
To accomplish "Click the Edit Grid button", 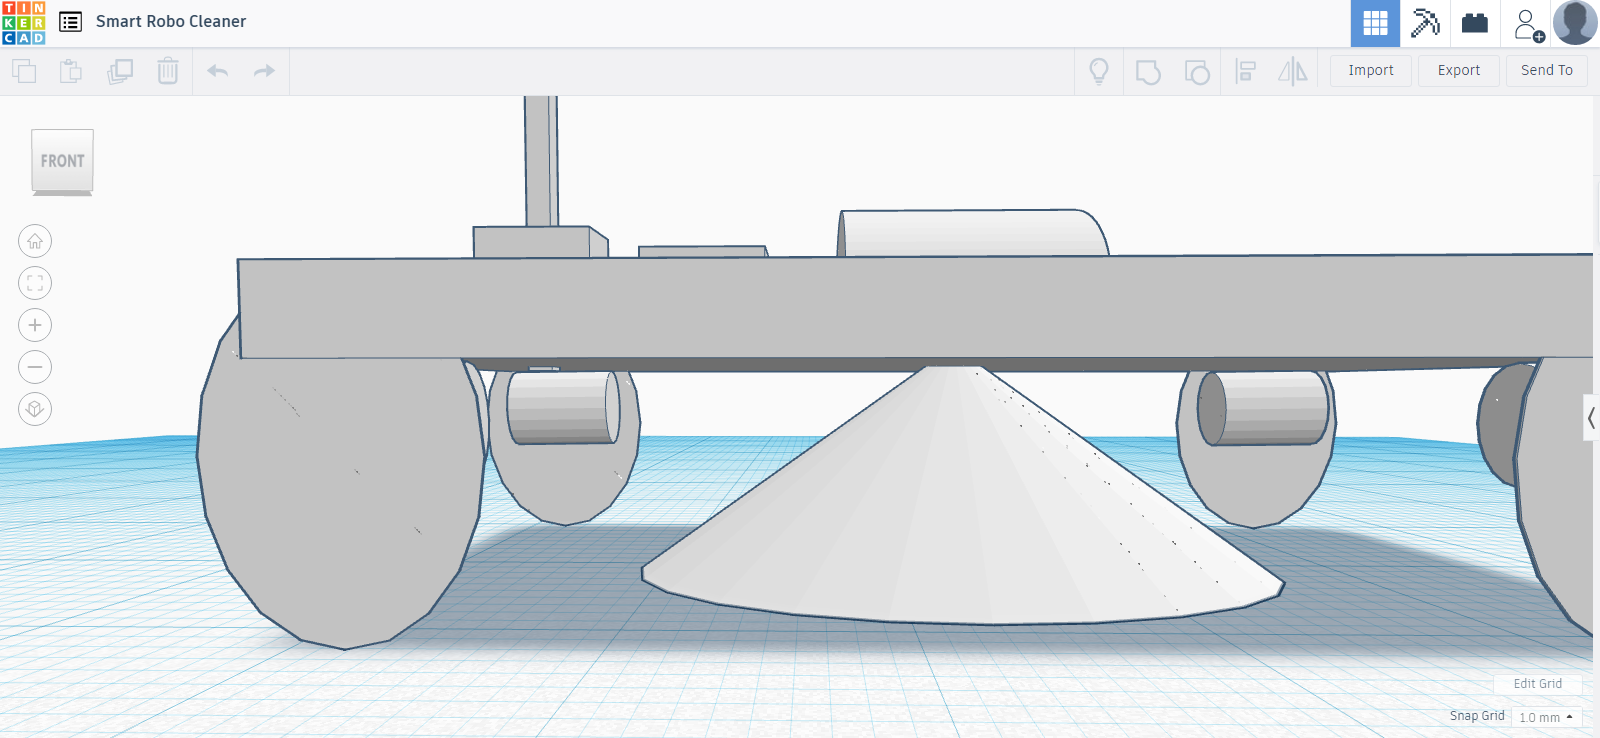I will (x=1537, y=684).
